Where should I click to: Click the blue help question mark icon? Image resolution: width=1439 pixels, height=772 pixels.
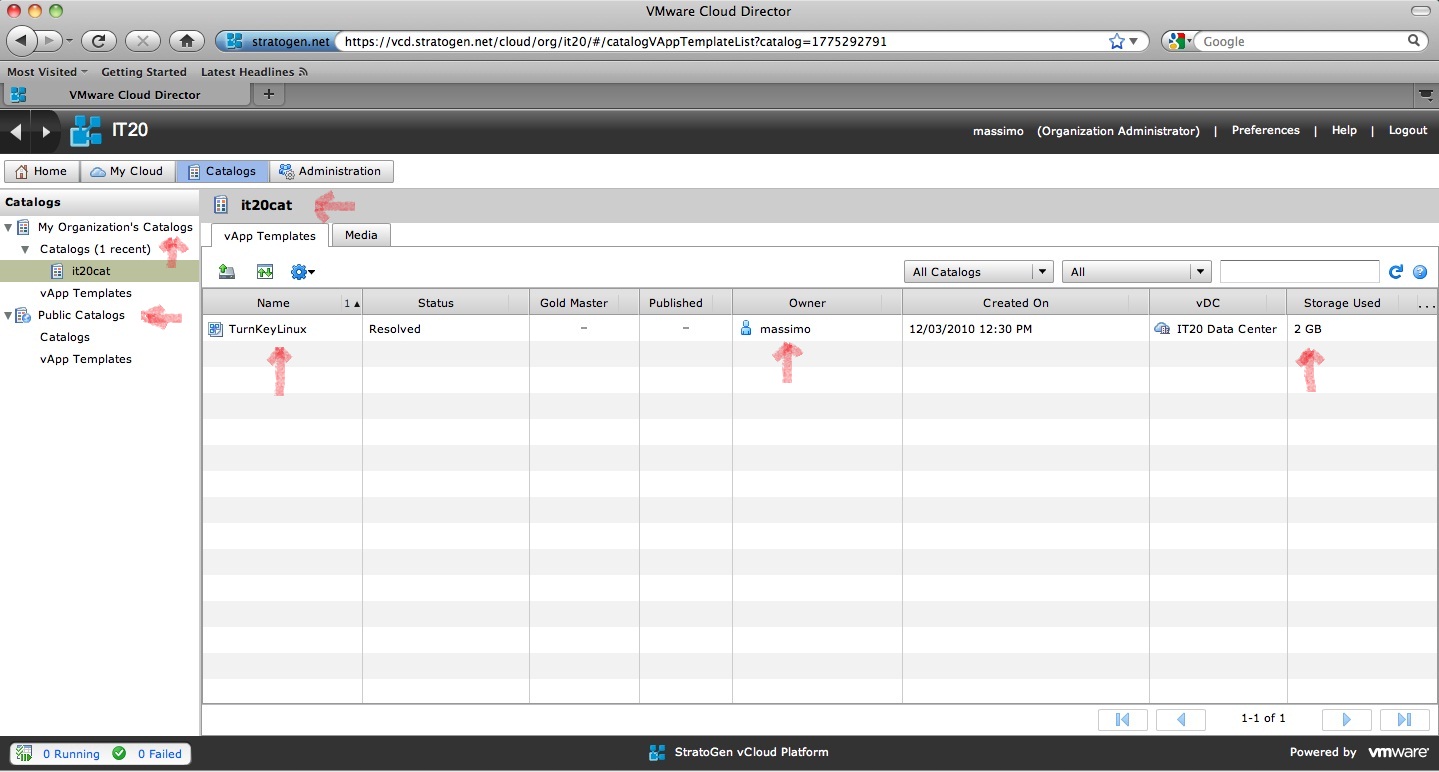pyautogui.click(x=1420, y=272)
